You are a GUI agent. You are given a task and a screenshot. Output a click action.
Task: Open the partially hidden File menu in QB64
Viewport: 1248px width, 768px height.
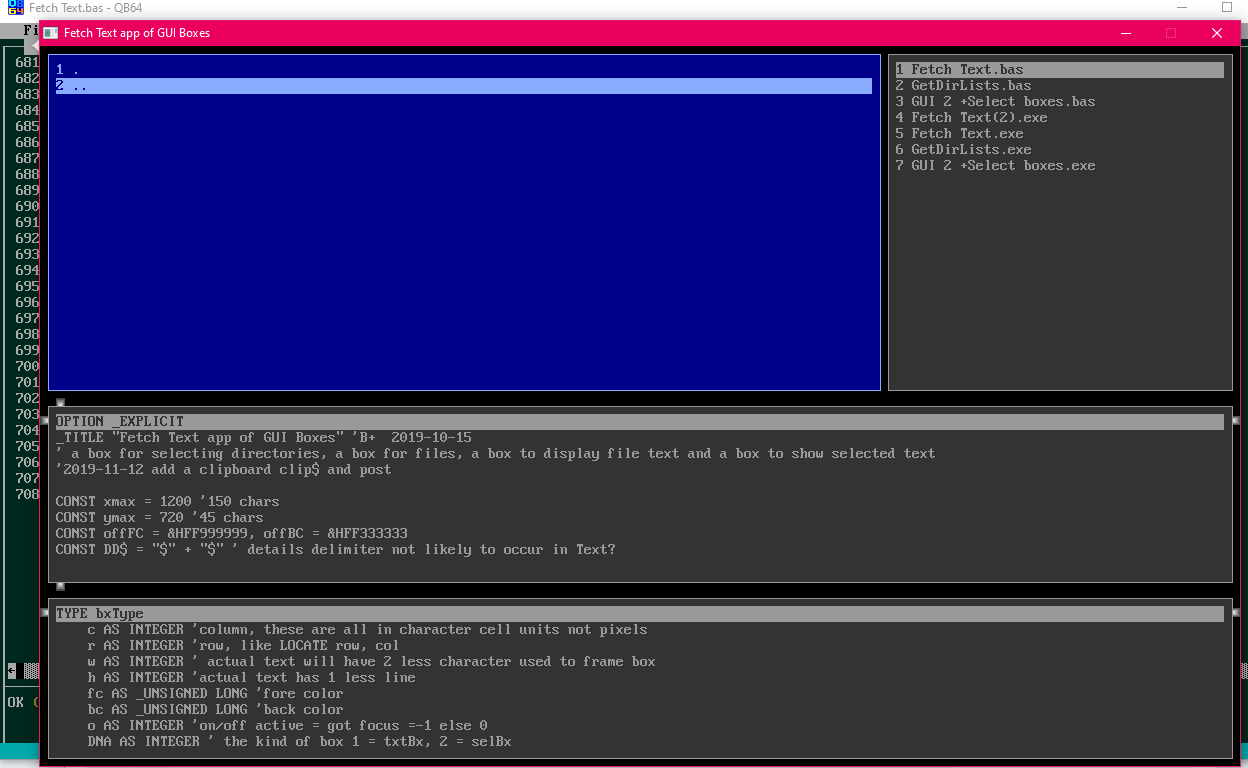pyautogui.click(x=30, y=30)
